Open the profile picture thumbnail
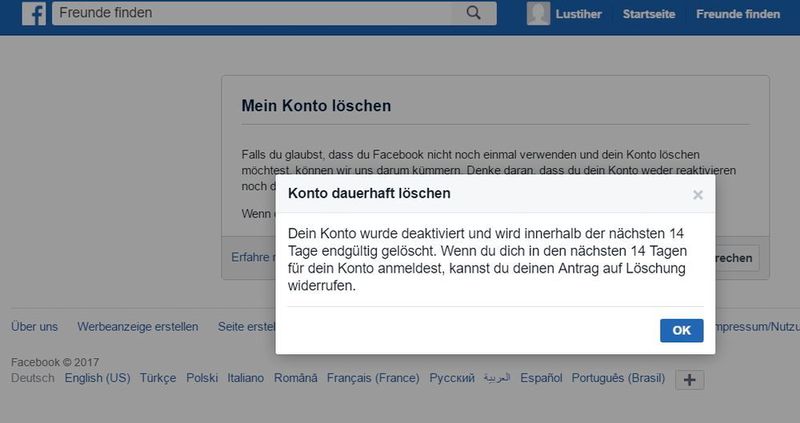 point(538,14)
